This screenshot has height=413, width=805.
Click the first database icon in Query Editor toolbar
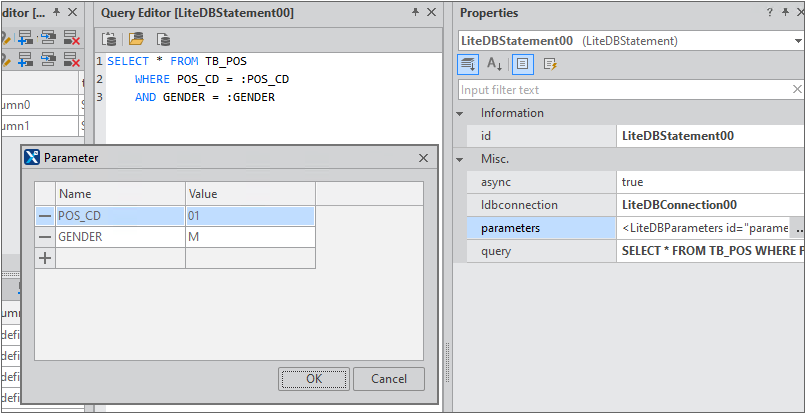coord(109,39)
